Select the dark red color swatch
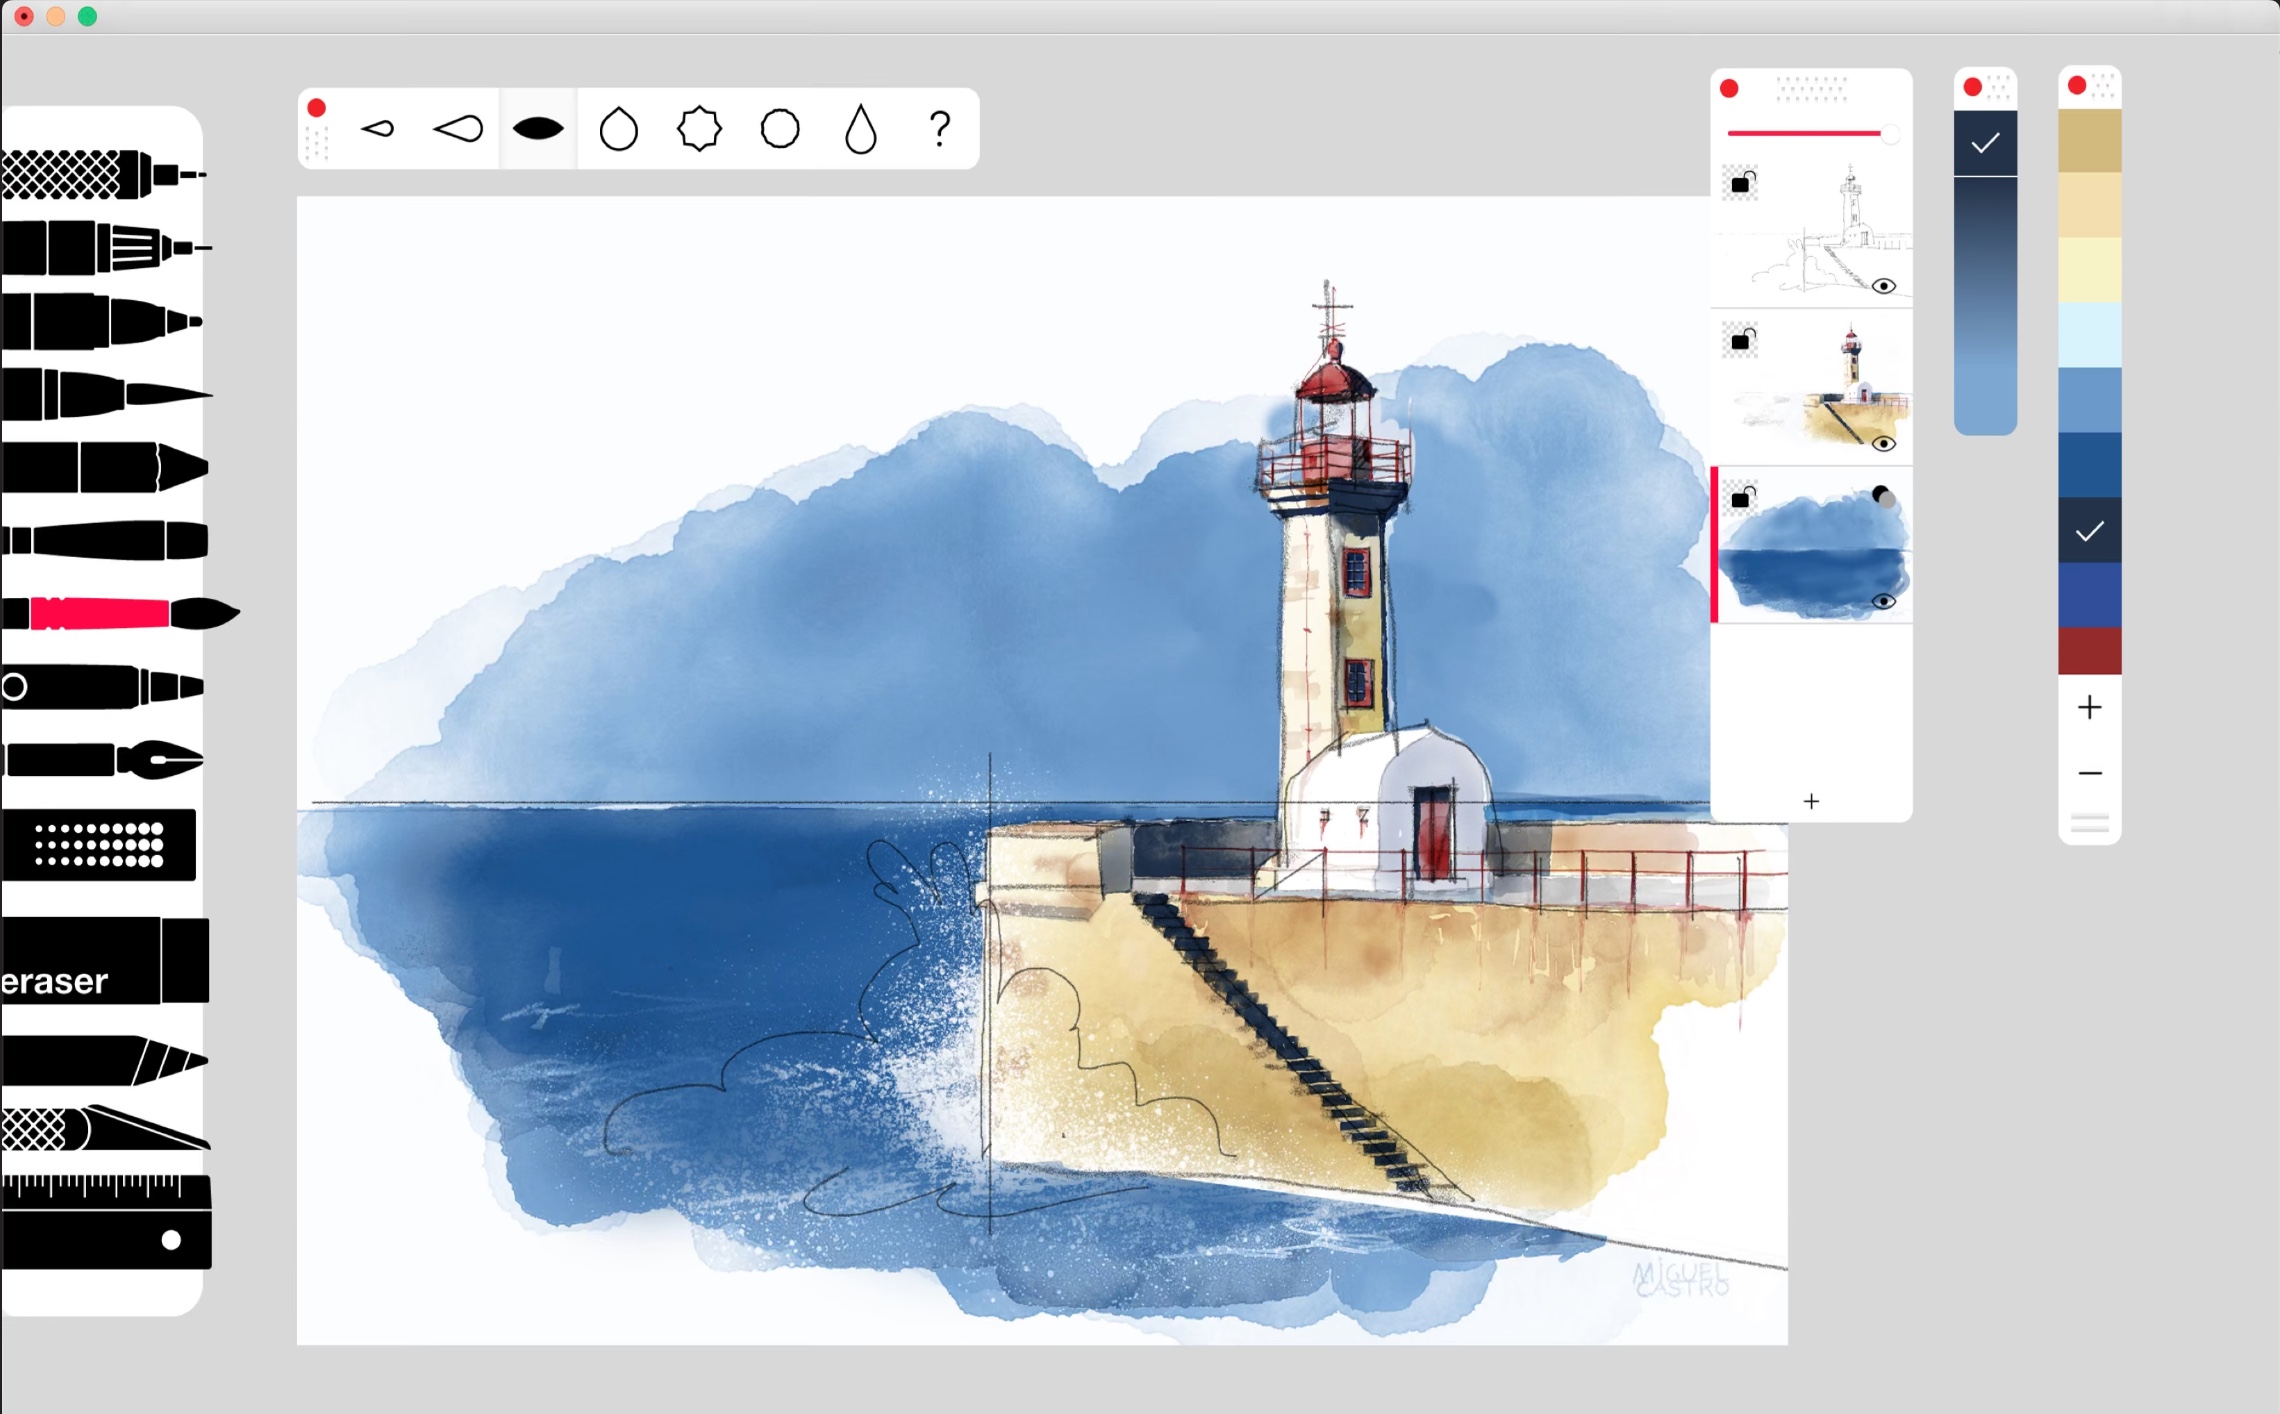Viewport: 2280px width, 1414px height. 2089,651
